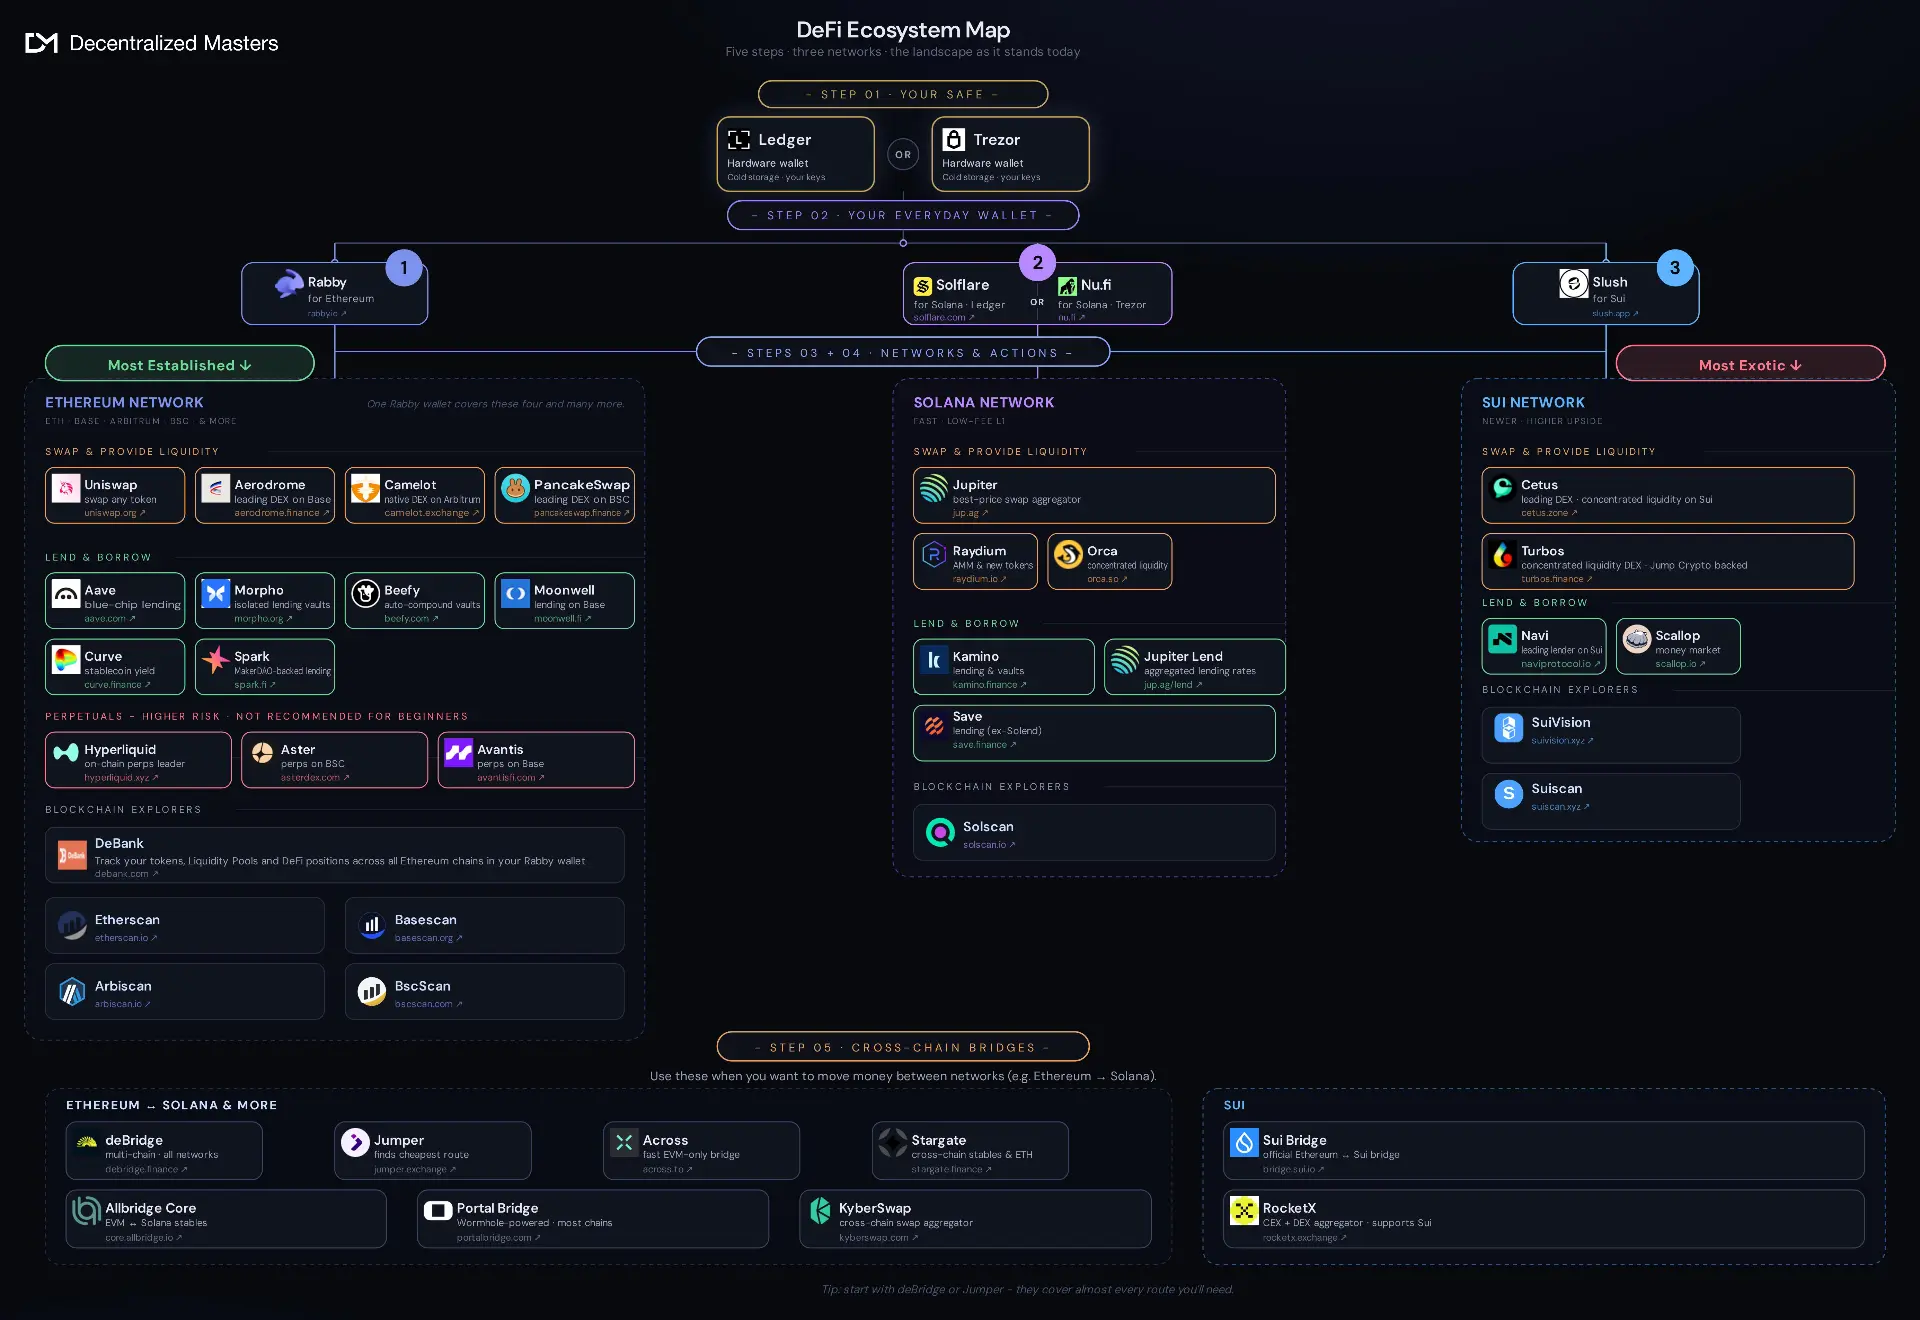Click the KyberSwap green icon
Image resolution: width=1920 pixels, height=1320 pixels.
(x=820, y=1210)
